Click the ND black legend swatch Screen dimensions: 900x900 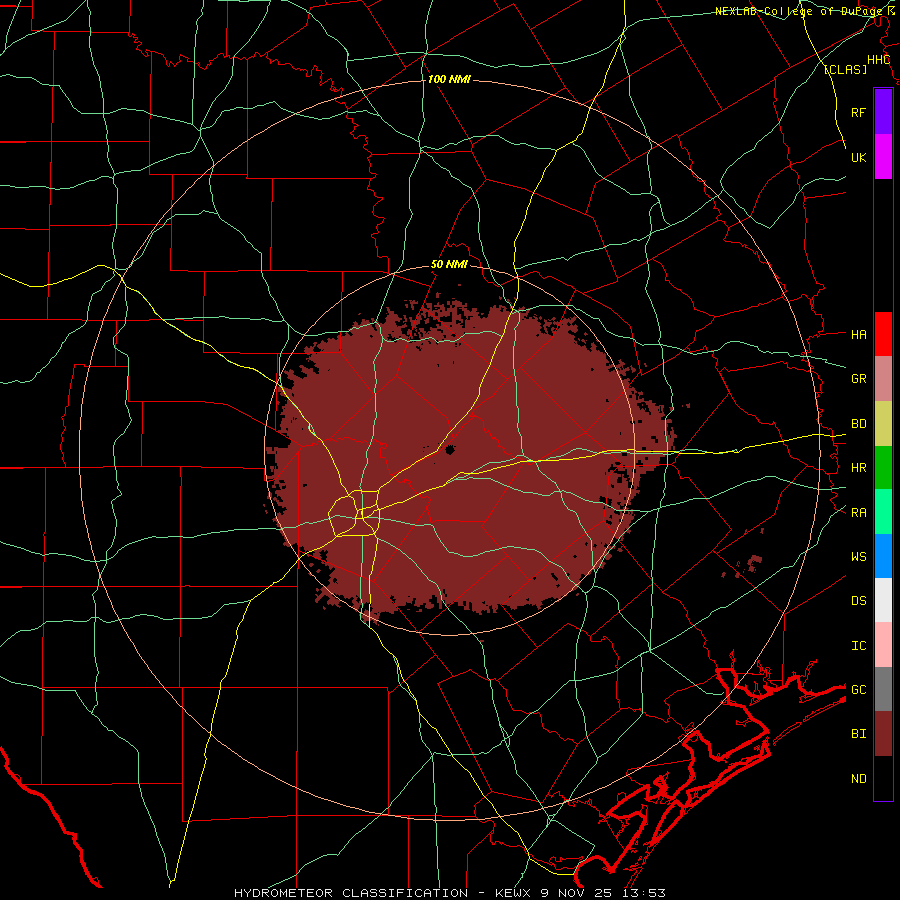tap(883, 778)
